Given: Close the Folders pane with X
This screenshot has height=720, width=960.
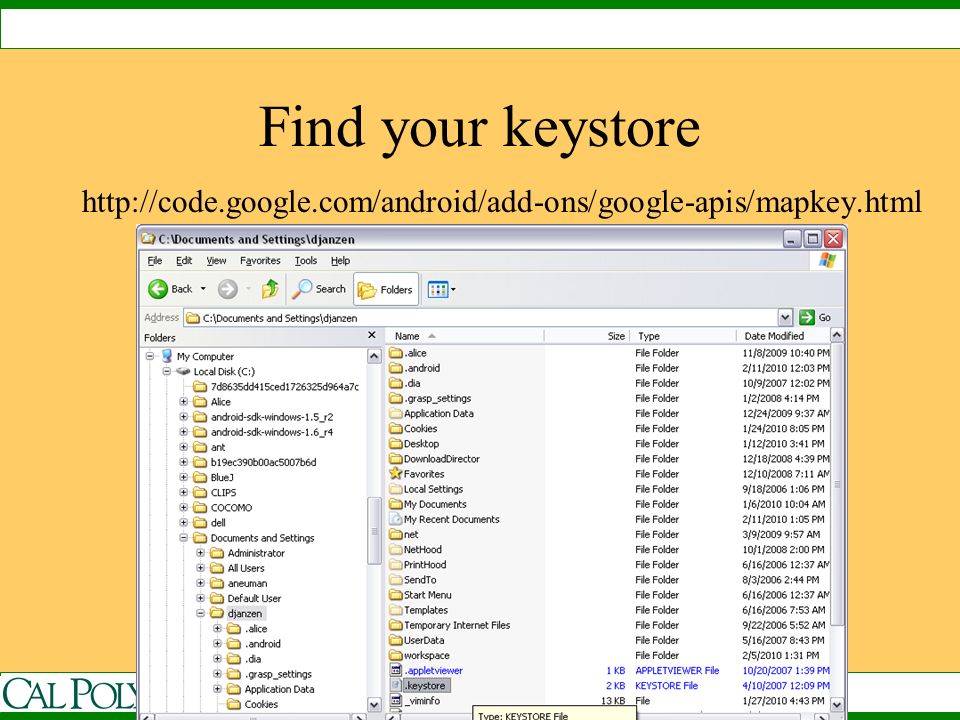Looking at the screenshot, I should point(372,335).
